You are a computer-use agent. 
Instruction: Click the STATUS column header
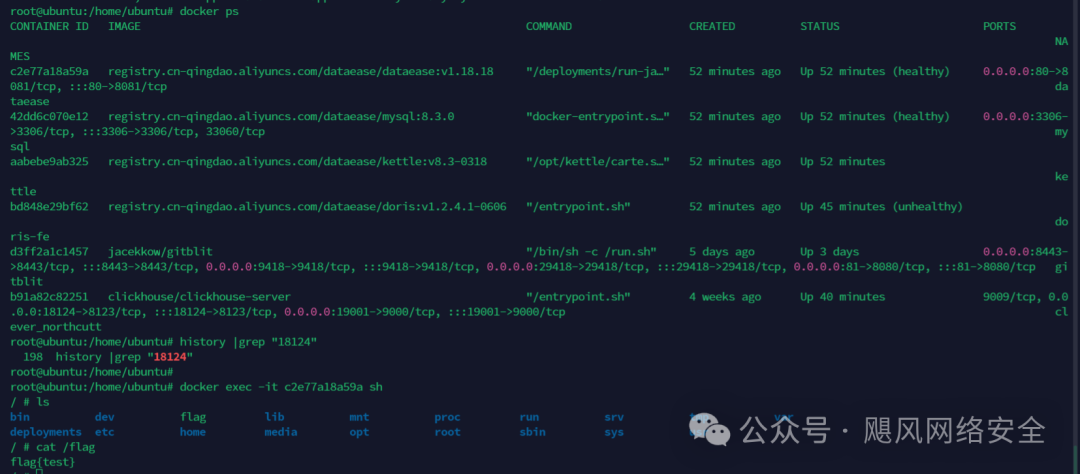pyautogui.click(x=820, y=26)
